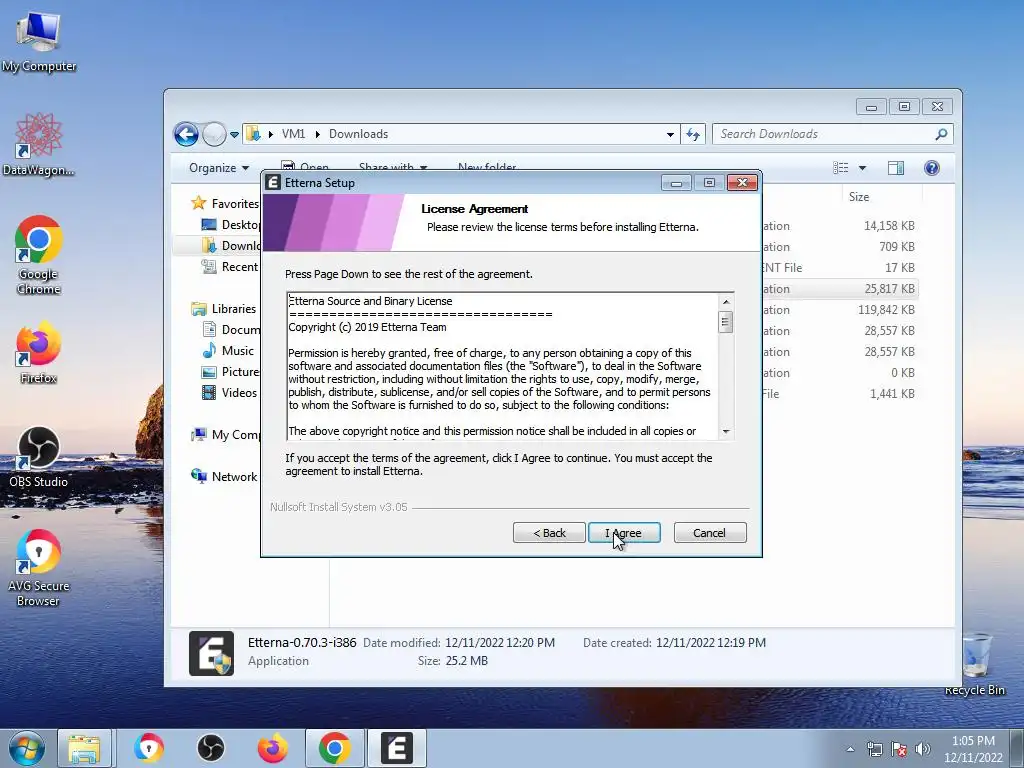Viewport: 1024px width, 768px height.
Task: Select the Firefox desktop shortcut
Action: [39, 353]
